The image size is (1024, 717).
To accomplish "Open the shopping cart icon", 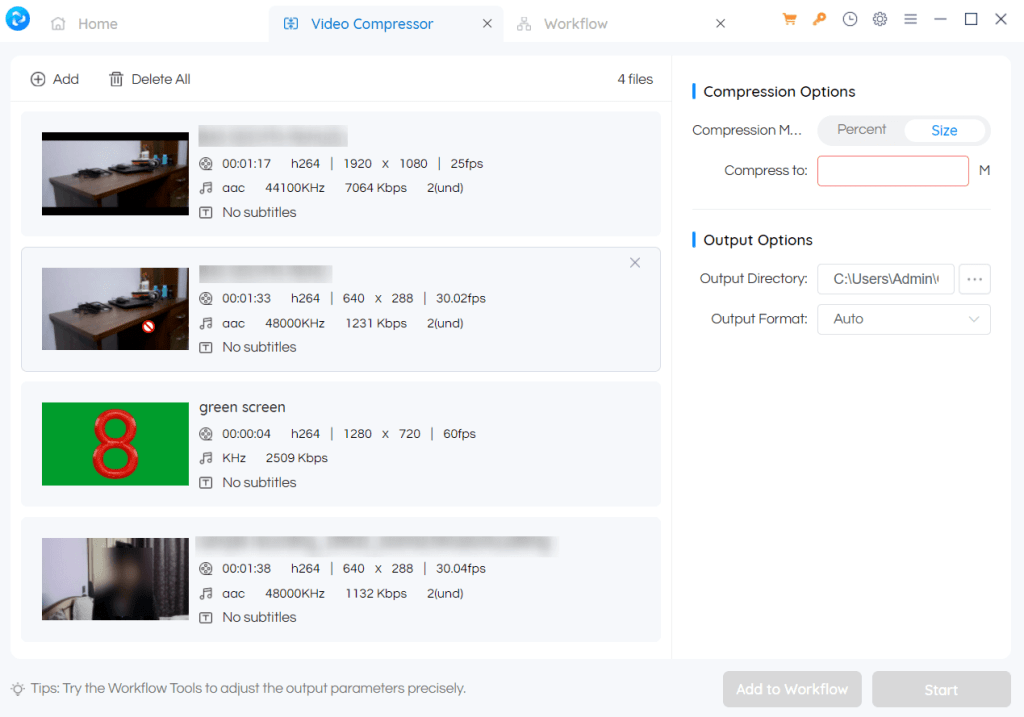I will click(790, 19).
